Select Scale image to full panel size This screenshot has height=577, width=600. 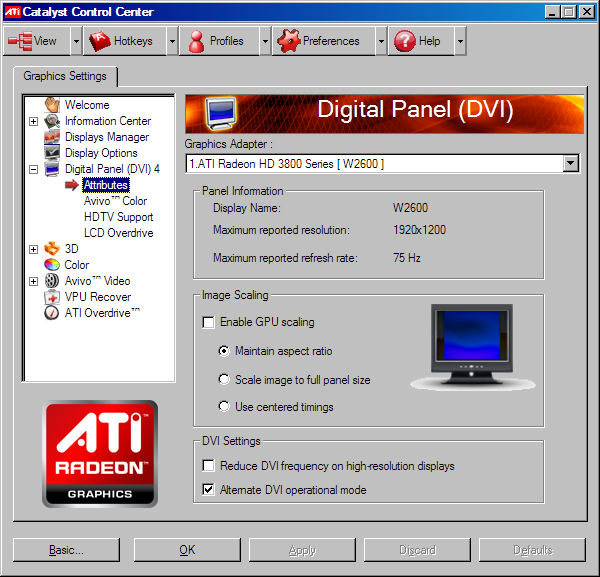(x=224, y=380)
